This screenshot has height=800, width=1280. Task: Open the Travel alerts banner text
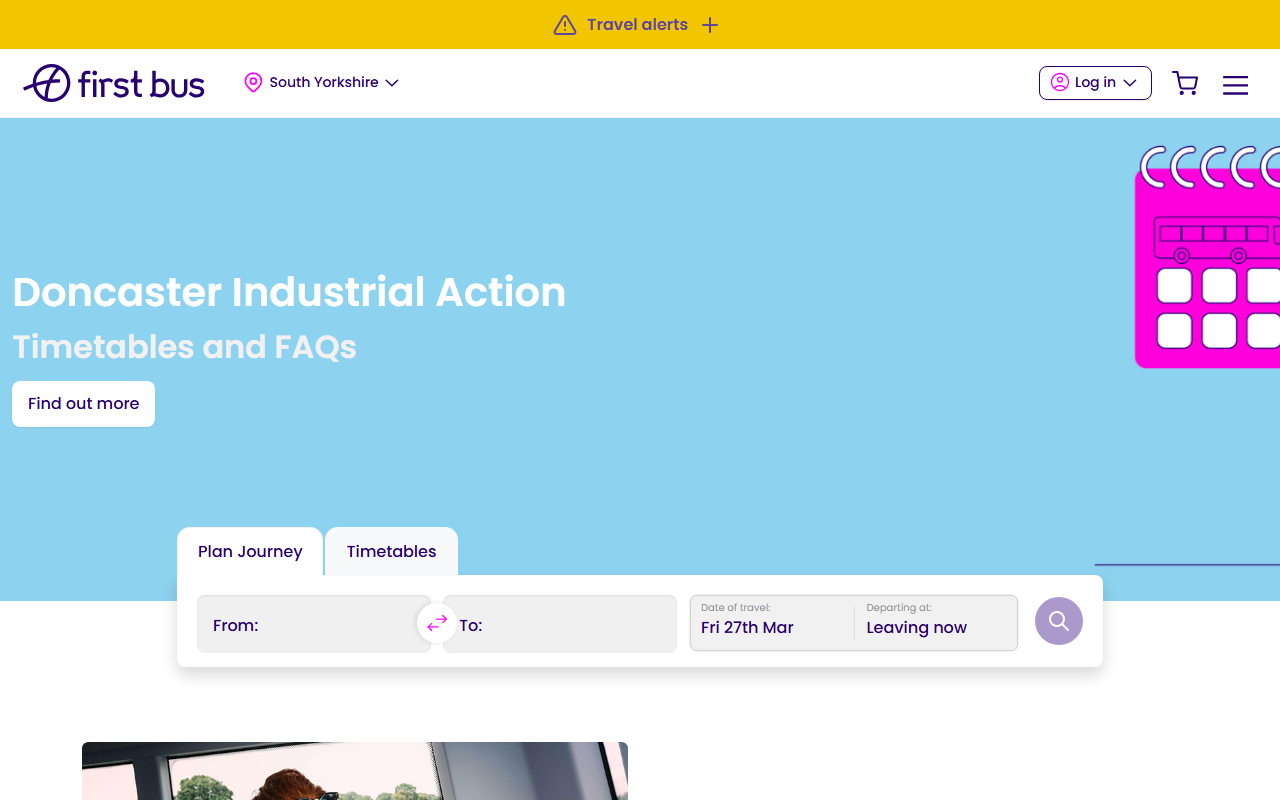[637, 25]
